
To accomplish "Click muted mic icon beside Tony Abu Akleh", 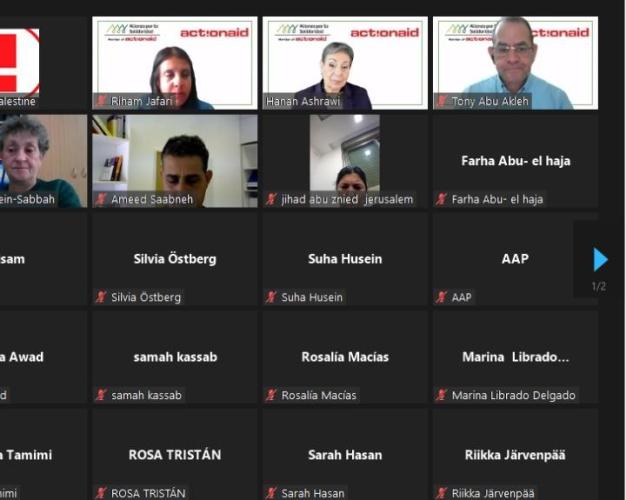I will click(442, 101).
